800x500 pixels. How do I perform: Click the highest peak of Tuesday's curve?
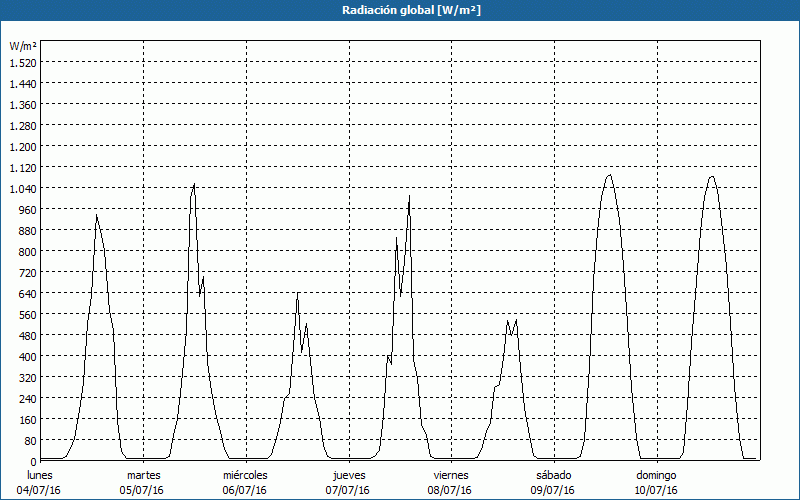pos(194,184)
